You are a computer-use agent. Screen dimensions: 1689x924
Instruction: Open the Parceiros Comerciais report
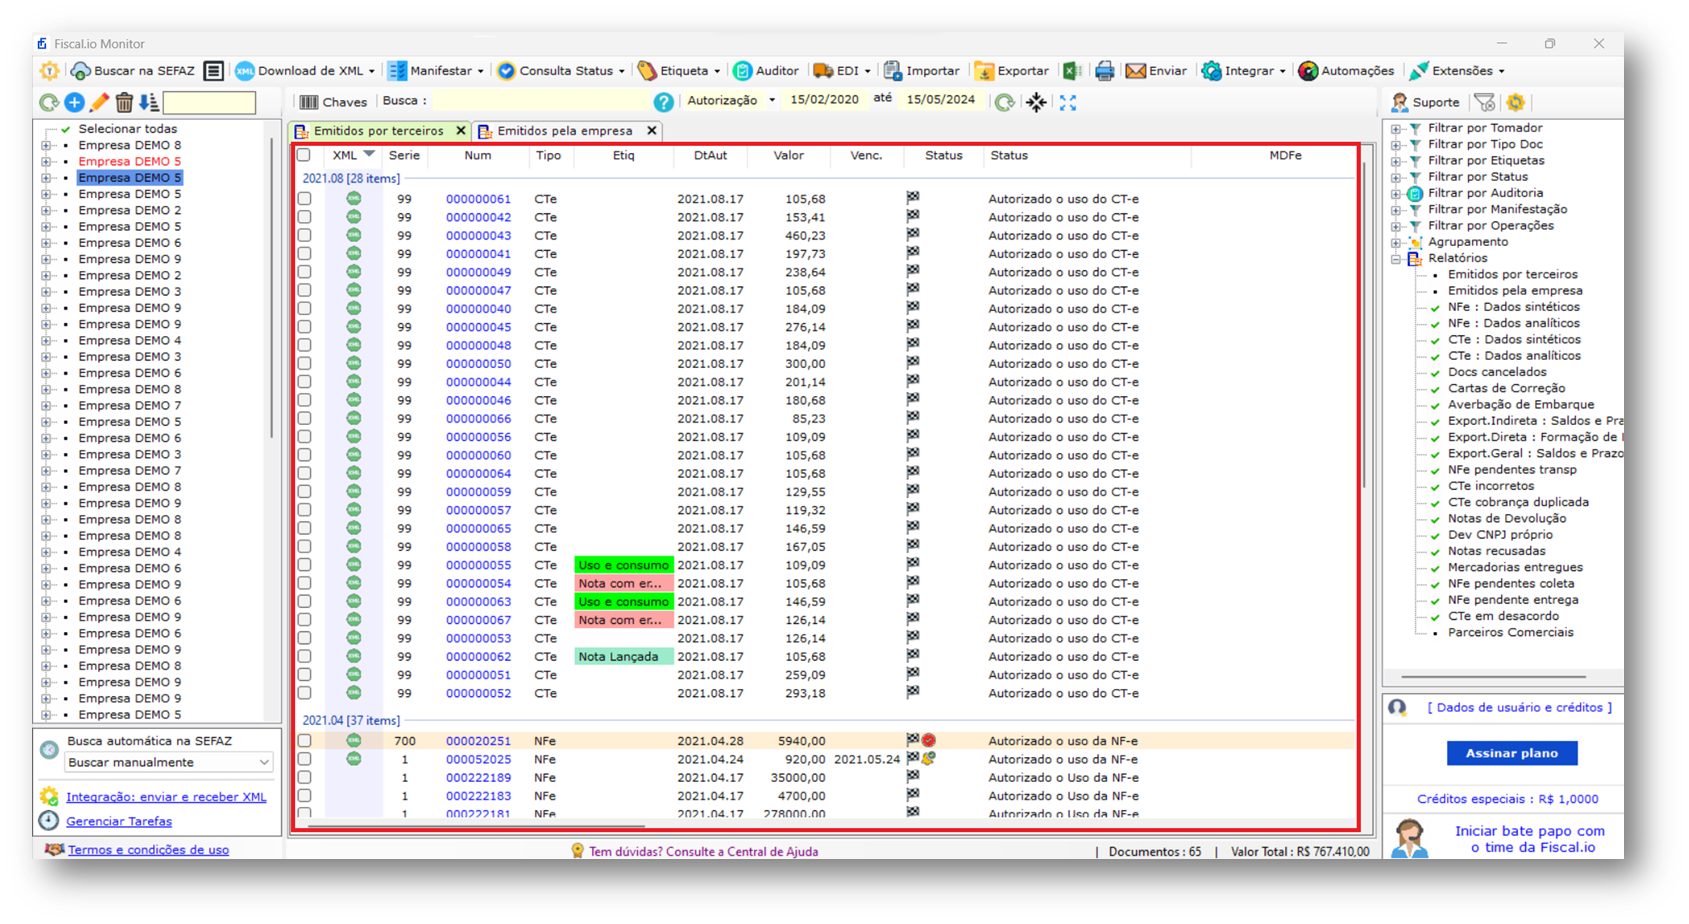[1510, 632]
